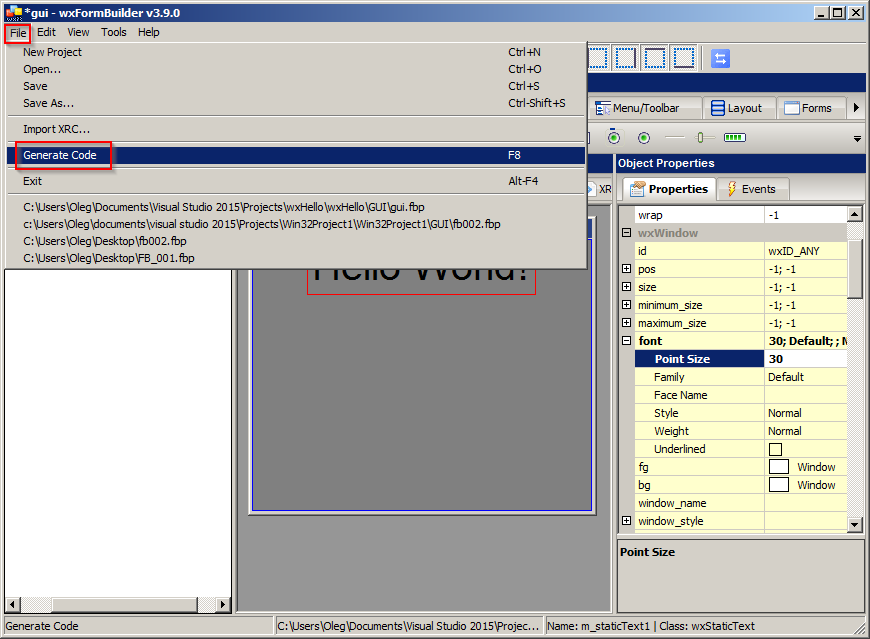The width and height of the screenshot is (870, 639).
Task: Collapse the font property
Action: pyautogui.click(x=626, y=341)
